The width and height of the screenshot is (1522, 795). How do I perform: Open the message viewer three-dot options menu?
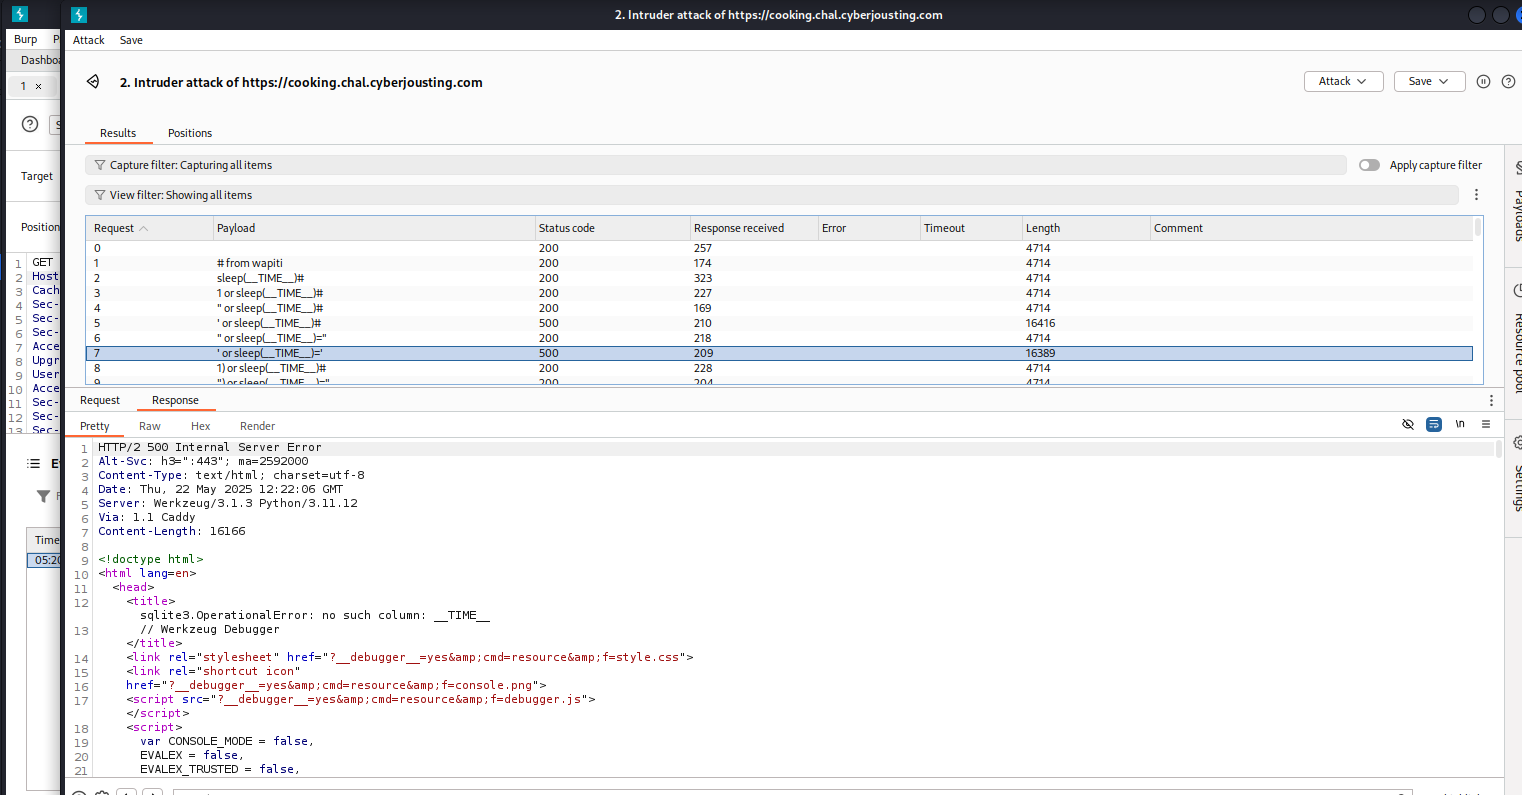(1491, 400)
